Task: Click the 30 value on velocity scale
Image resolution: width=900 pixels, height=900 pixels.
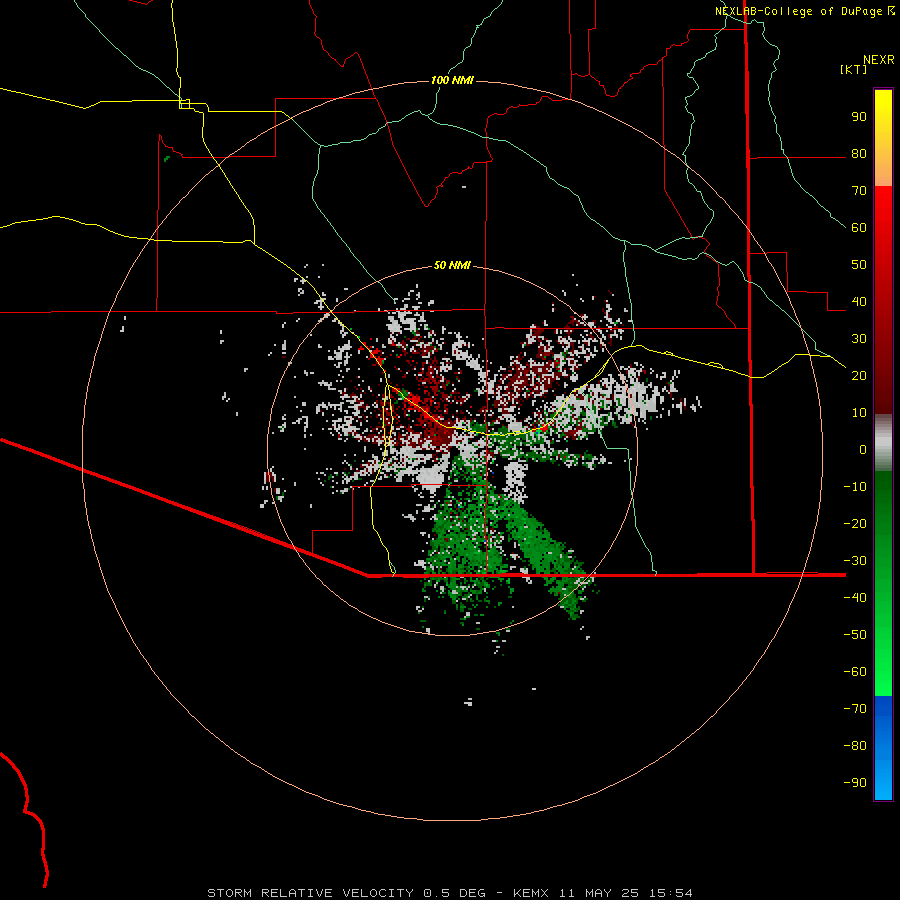Action: pos(859,339)
